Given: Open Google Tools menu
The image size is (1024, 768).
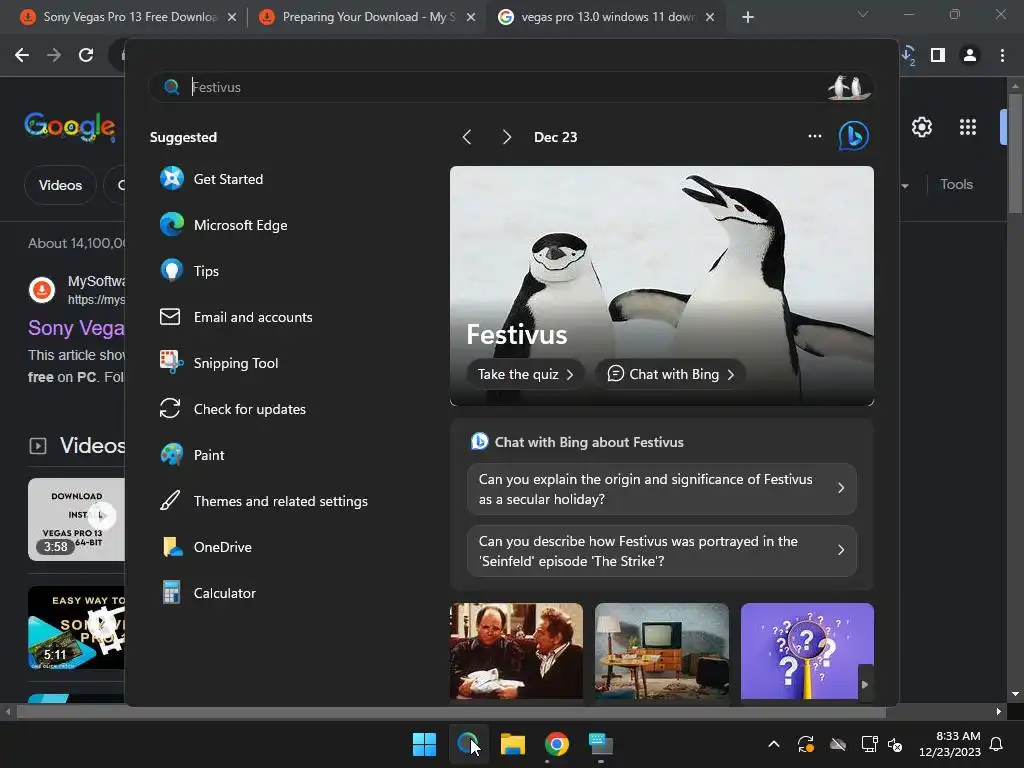Looking at the screenshot, I should click(x=956, y=185).
